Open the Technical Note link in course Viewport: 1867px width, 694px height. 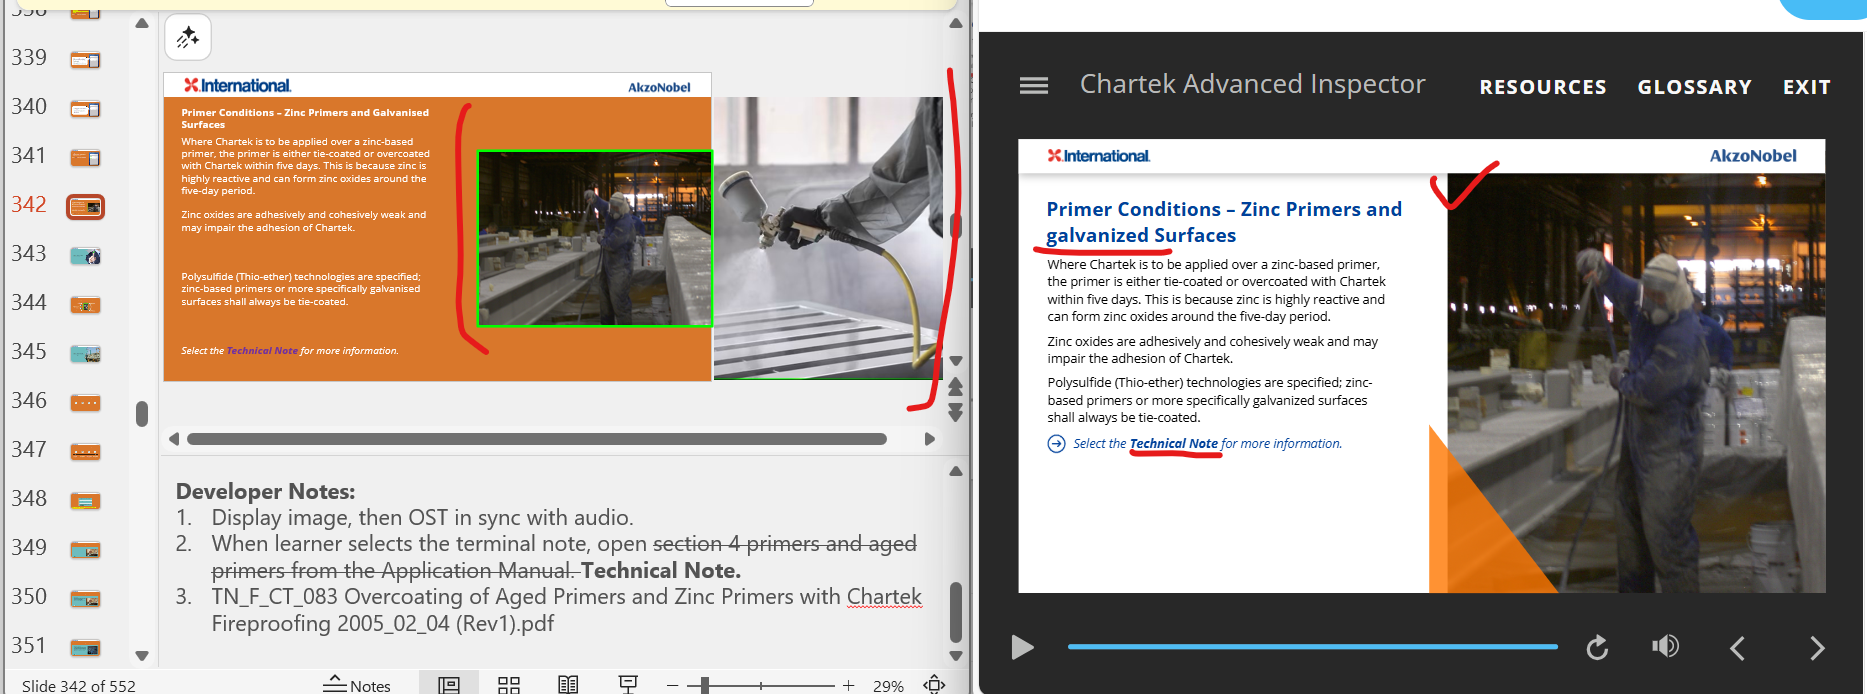[1173, 444]
